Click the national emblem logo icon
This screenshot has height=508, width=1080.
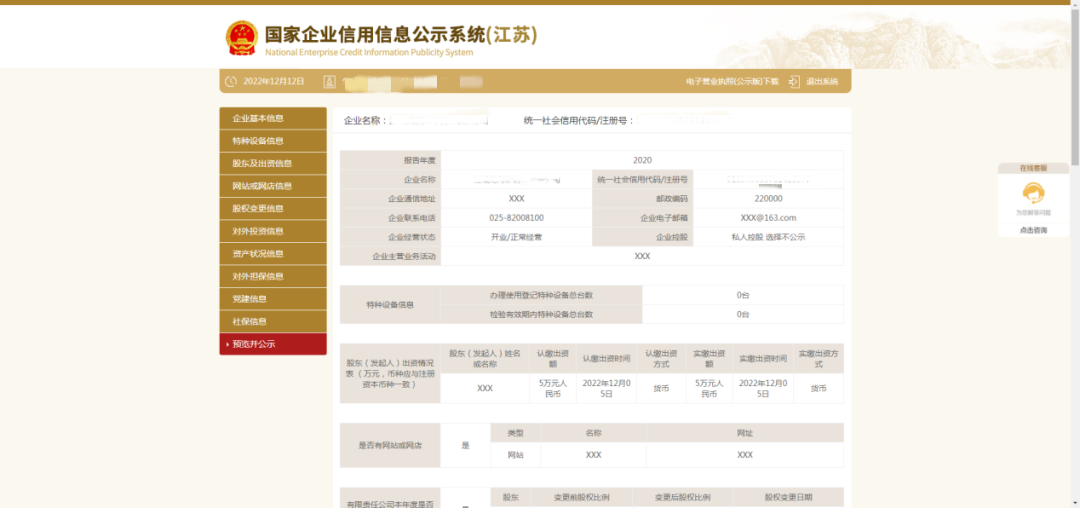[x=241, y=38]
